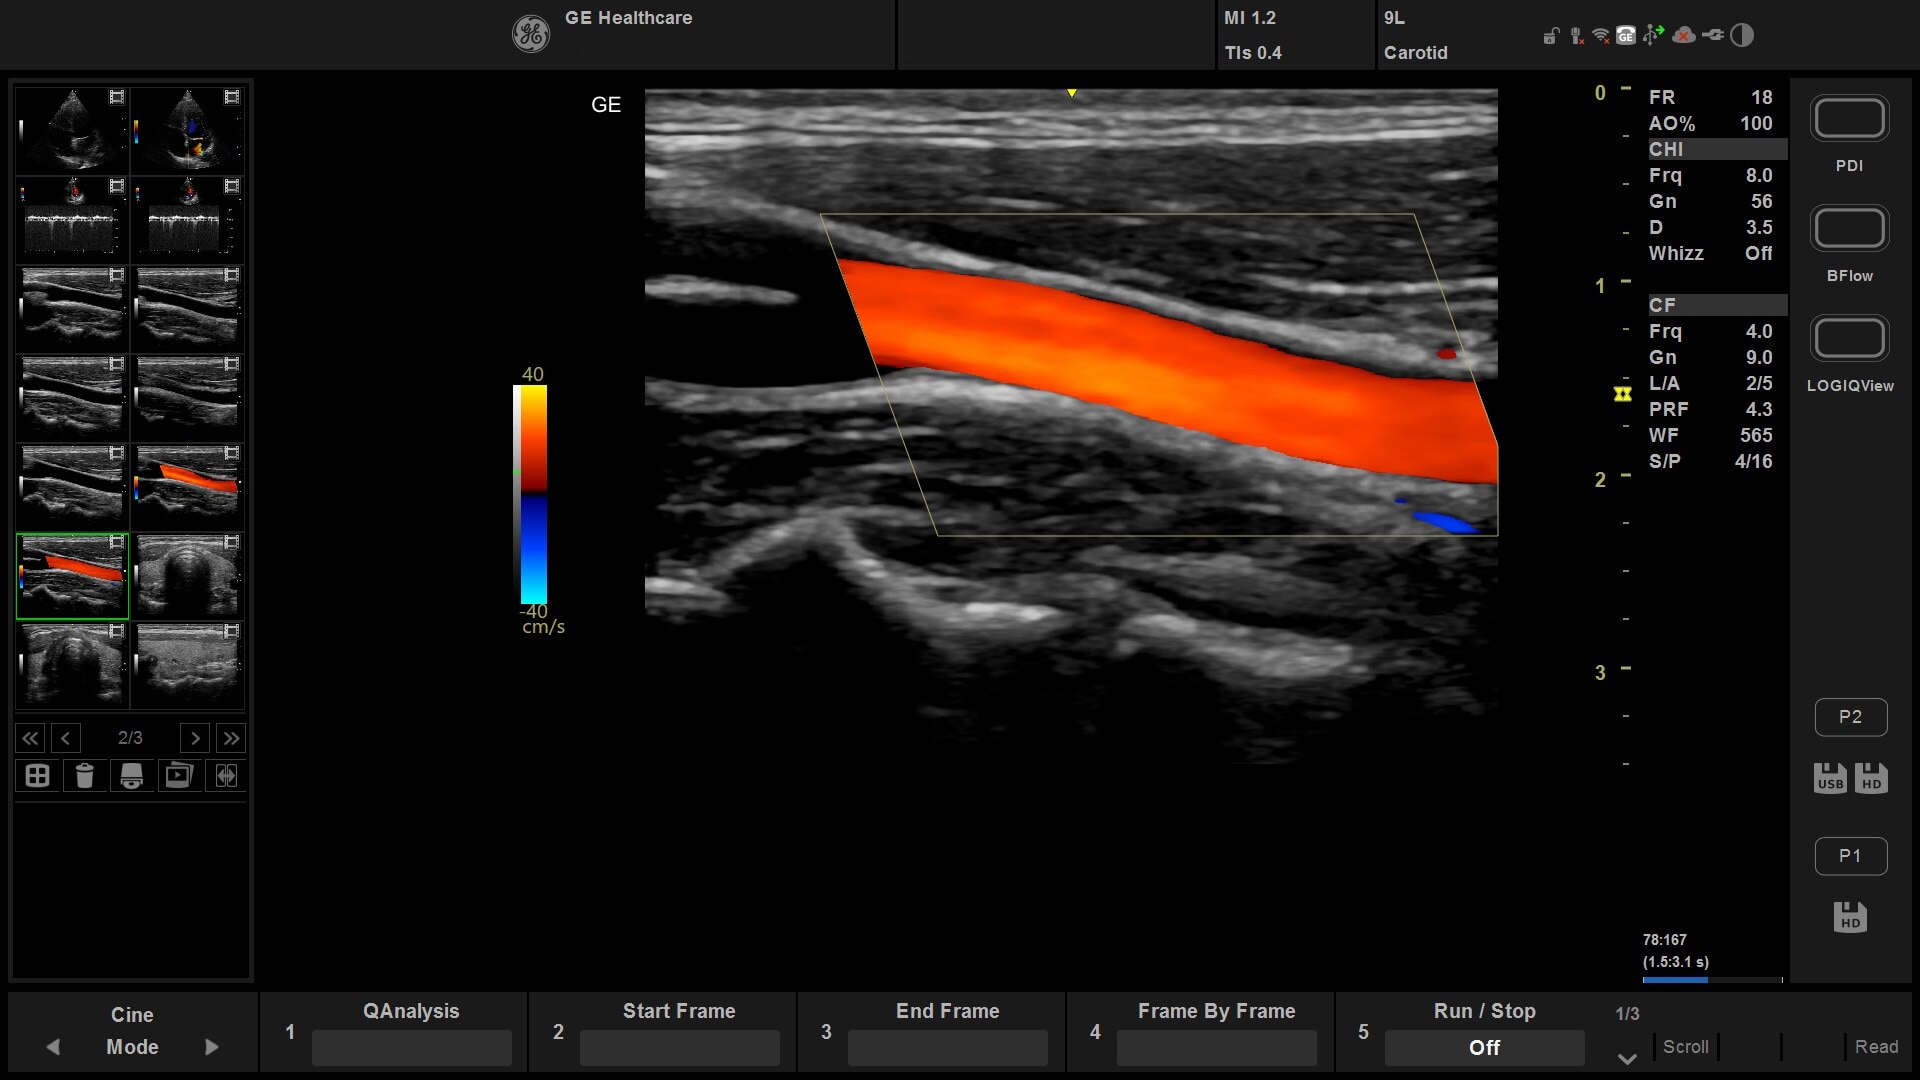Screen dimensions: 1920x1080
Task: Toggle the LOGIQView button
Action: pos(1849,339)
